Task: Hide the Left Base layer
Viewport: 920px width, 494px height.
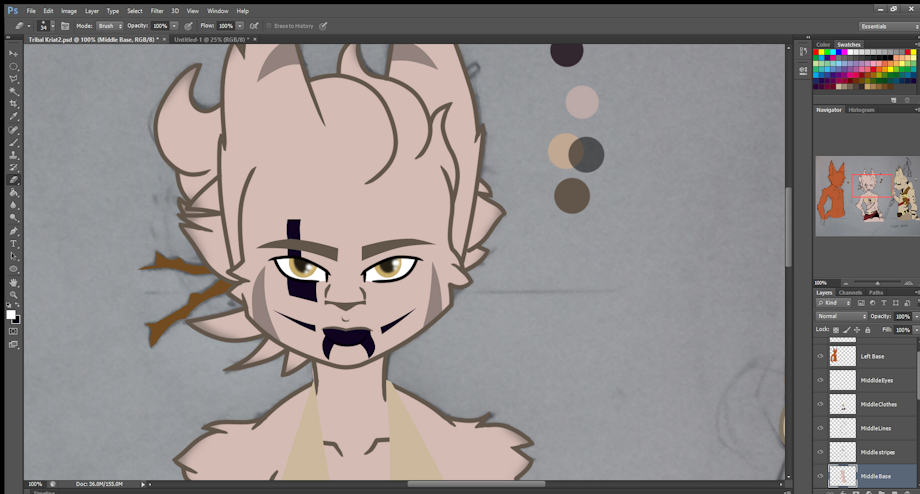Action: [820, 356]
